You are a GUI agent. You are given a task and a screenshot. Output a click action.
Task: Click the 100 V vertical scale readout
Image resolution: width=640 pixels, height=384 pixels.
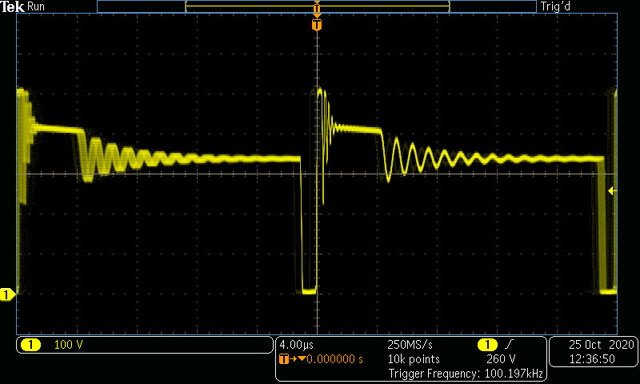point(68,345)
